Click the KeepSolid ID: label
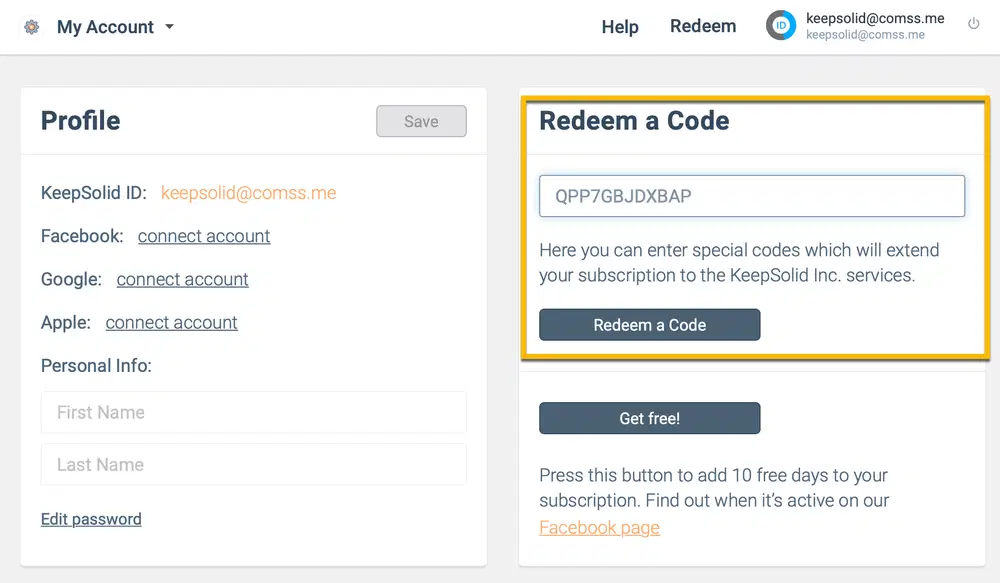 pyautogui.click(x=94, y=193)
